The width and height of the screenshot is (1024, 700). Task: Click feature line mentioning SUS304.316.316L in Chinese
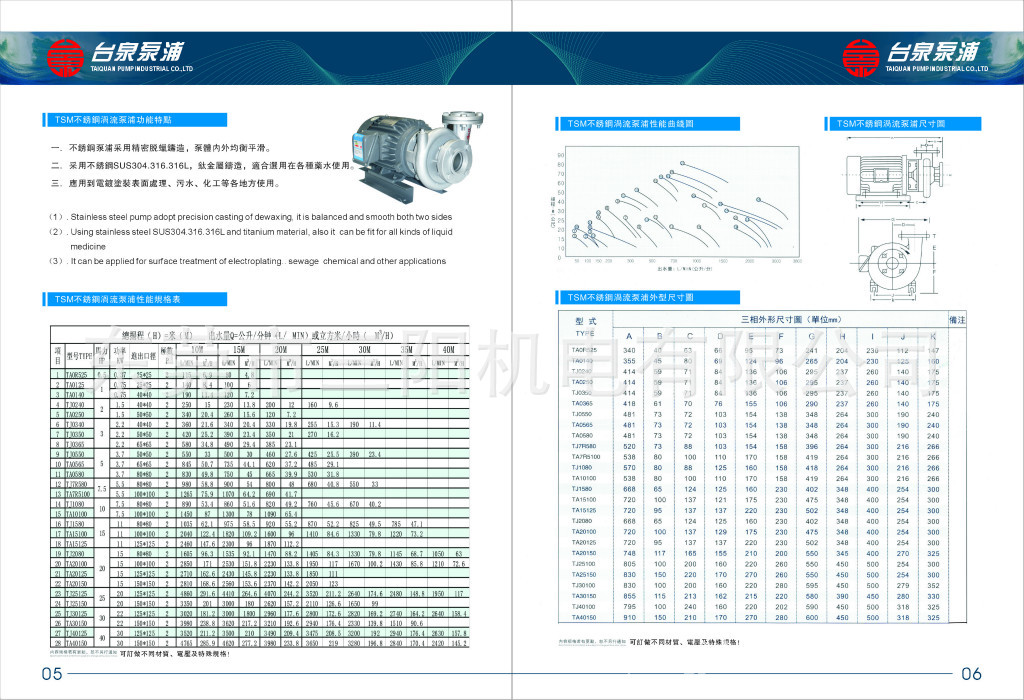tap(202, 166)
